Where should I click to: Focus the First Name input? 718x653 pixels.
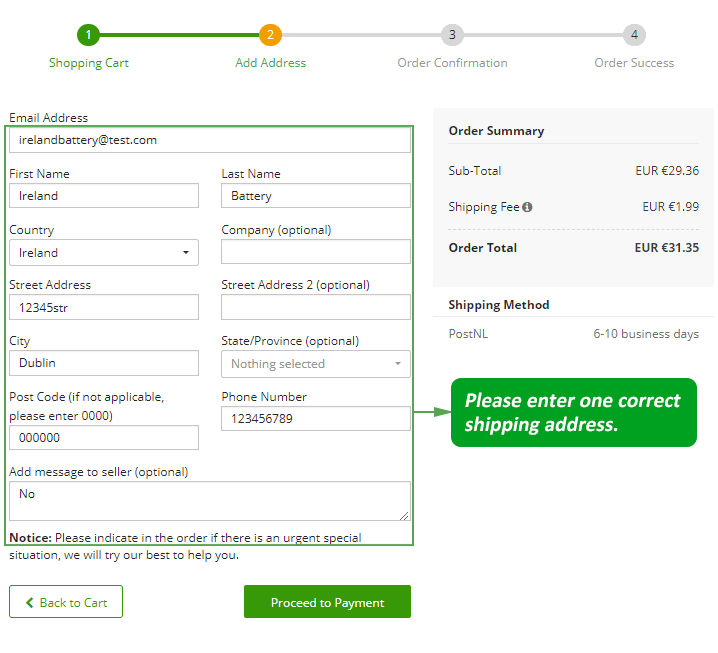pos(104,196)
